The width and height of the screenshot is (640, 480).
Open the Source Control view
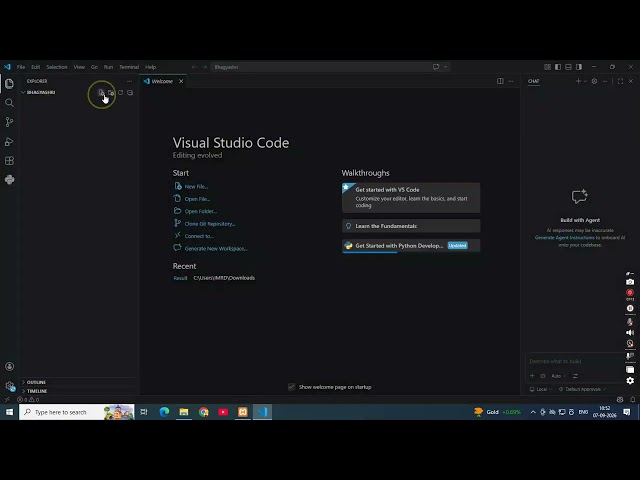(9, 122)
